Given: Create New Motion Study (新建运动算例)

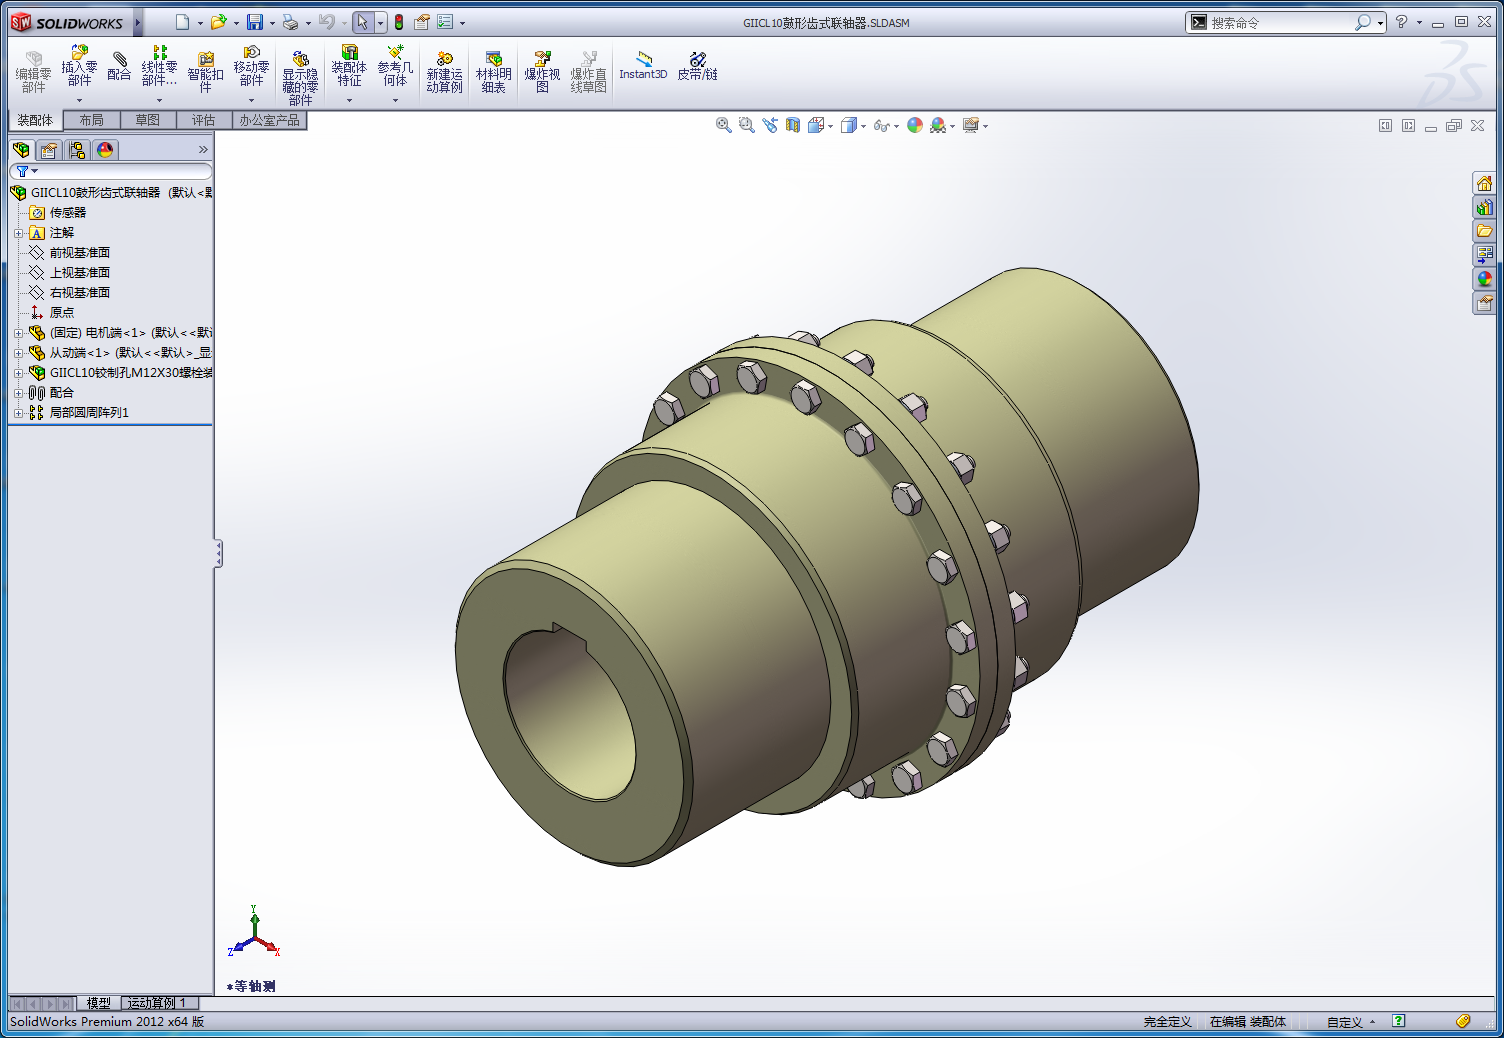Looking at the screenshot, I should (x=444, y=71).
